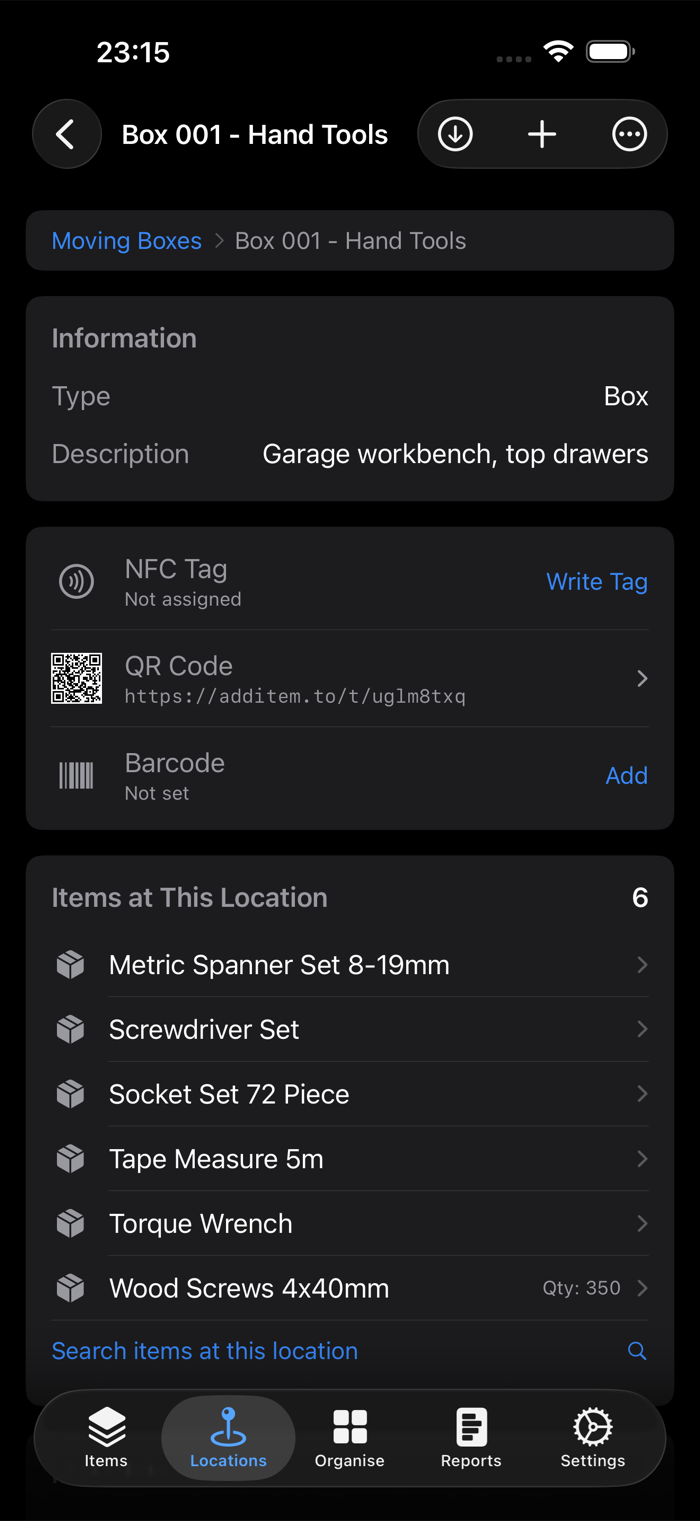Open the Settings tab

(x=593, y=1438)
